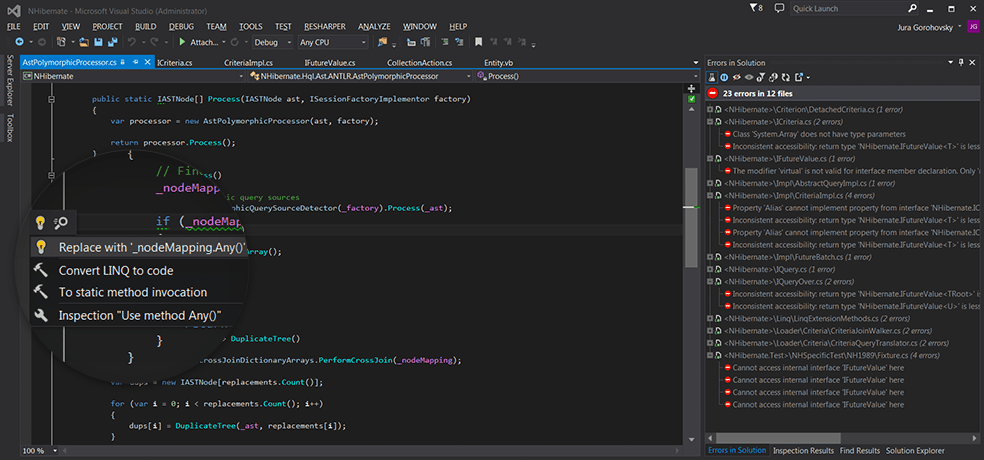Click the green Start debugging play icon

182,42
